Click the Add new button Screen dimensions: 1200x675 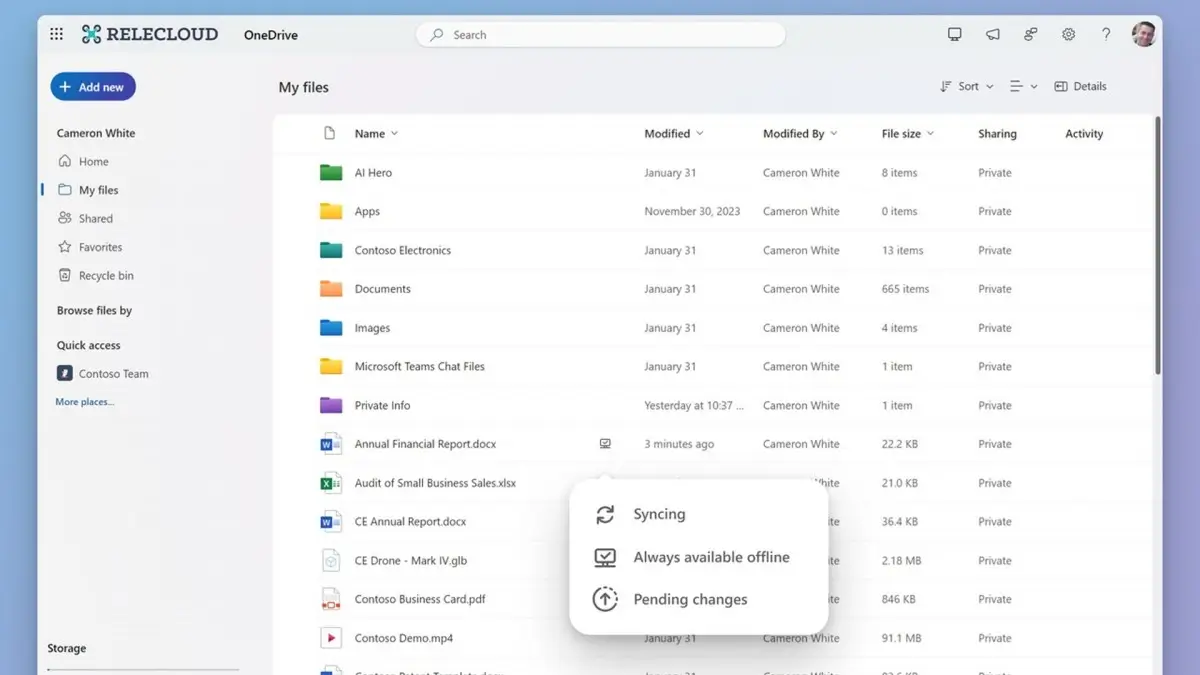coord(93,87)
